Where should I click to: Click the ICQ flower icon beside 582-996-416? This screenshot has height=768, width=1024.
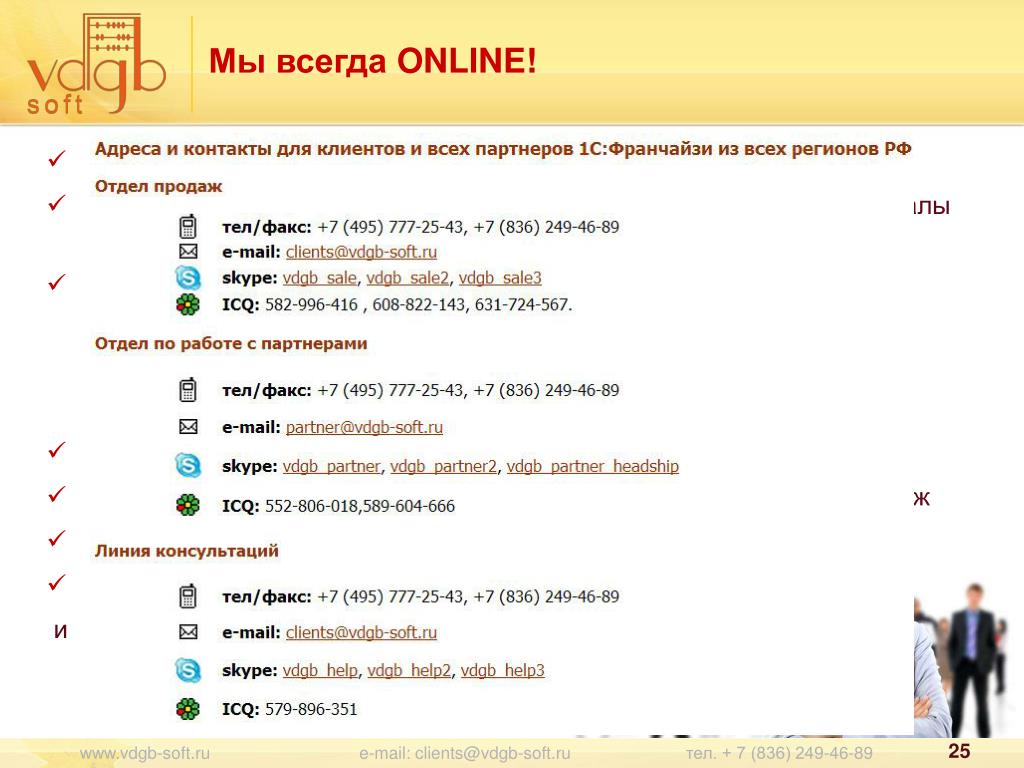[188, 304]
